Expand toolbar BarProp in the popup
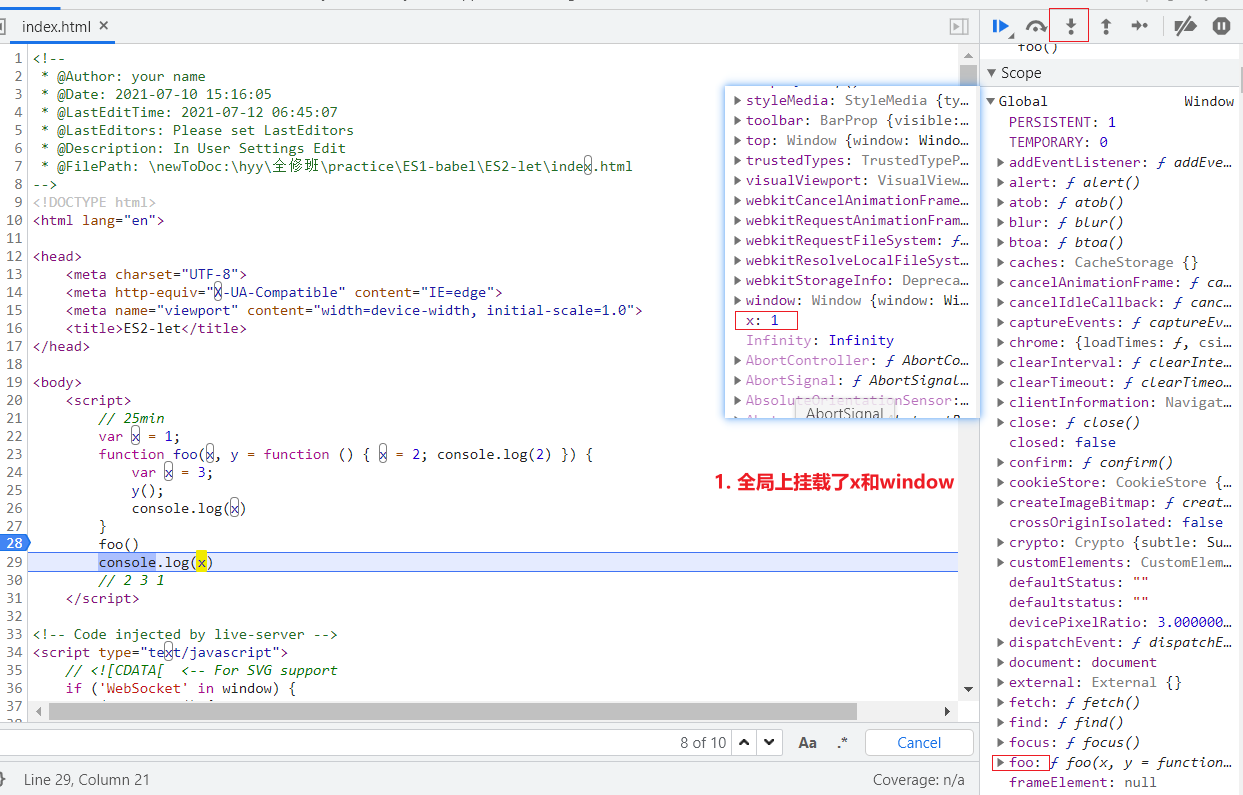This screenshot has width=1243, height=795. (738, 120)
